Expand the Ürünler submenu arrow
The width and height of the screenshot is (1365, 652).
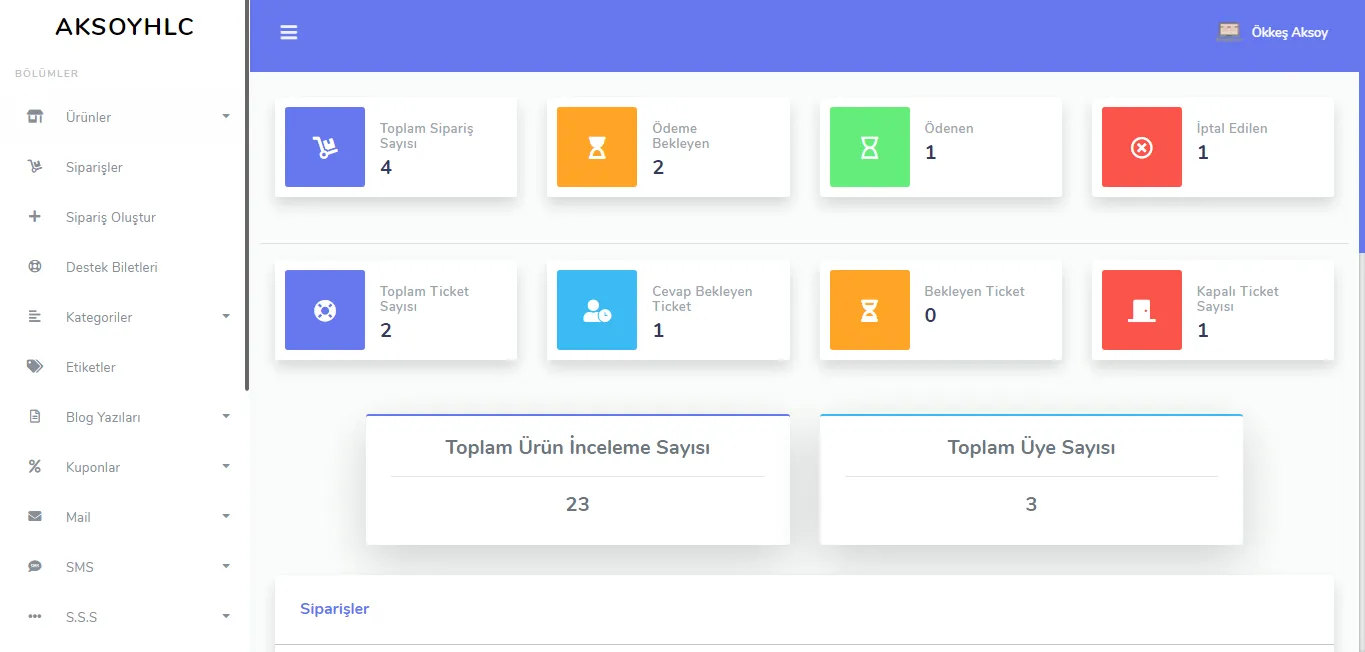(x=226, y=117)
